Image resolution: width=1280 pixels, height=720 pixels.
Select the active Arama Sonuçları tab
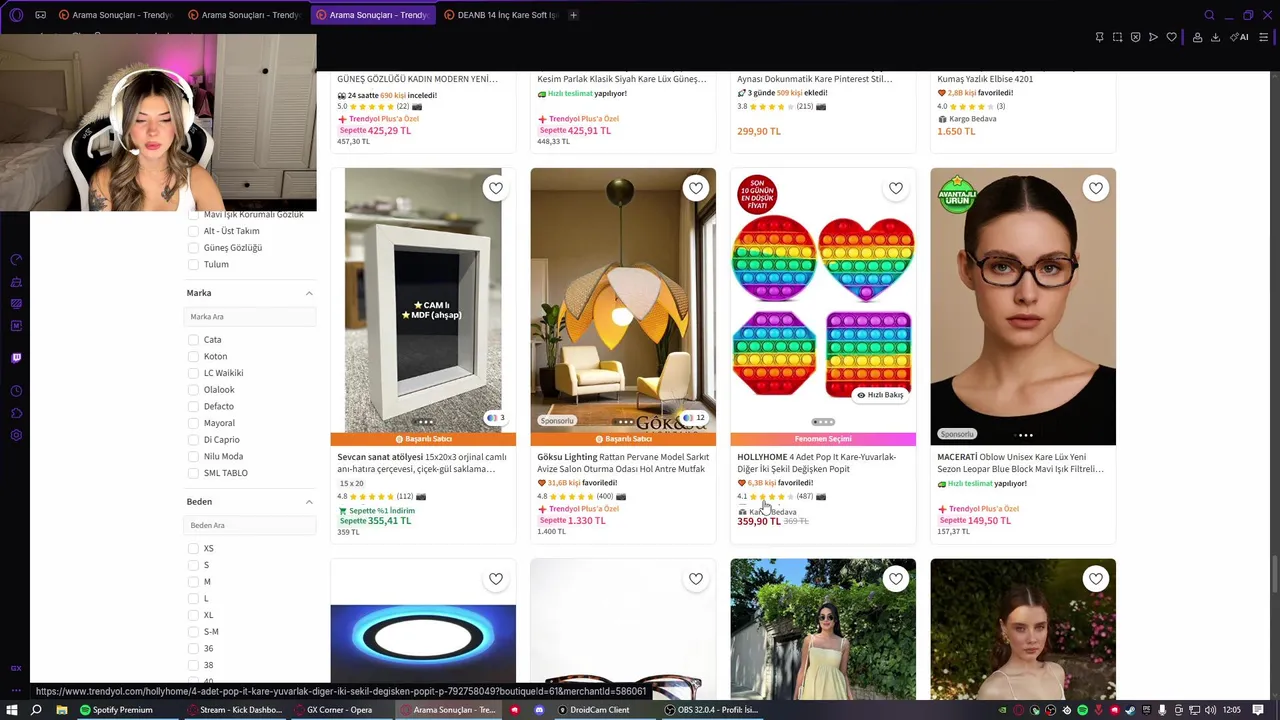coord(372,15)
